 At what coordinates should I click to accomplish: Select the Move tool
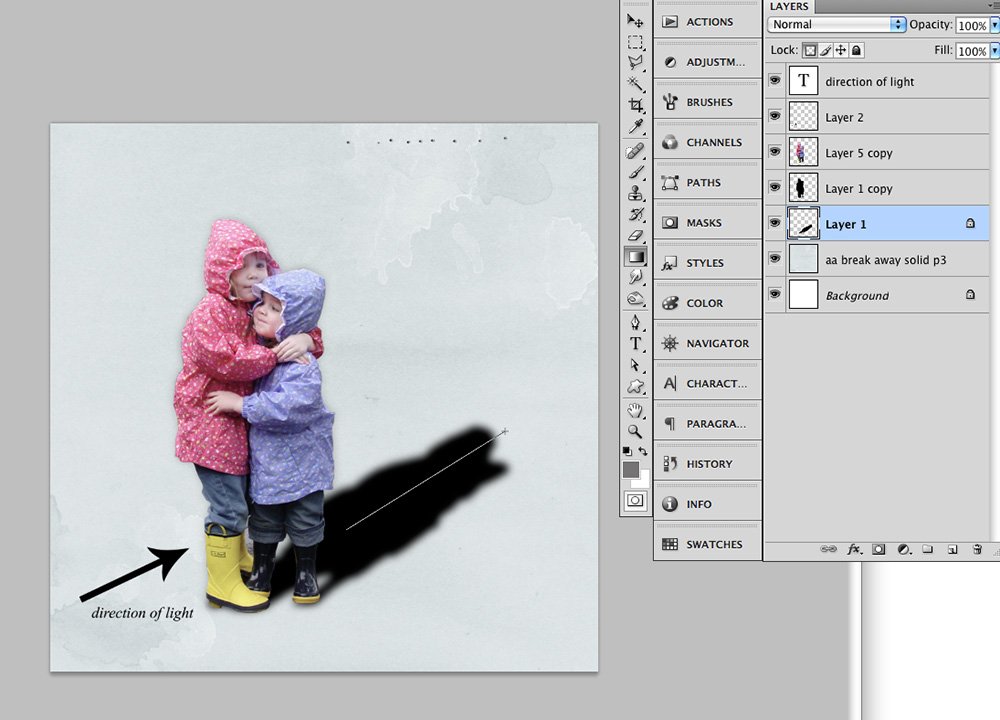[x=635, y=20]
